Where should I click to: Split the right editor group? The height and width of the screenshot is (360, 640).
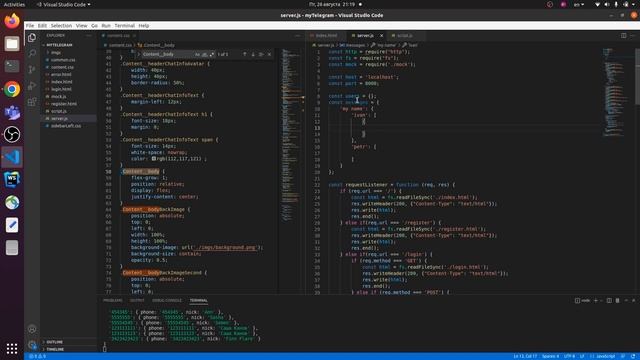pos(623,36)
